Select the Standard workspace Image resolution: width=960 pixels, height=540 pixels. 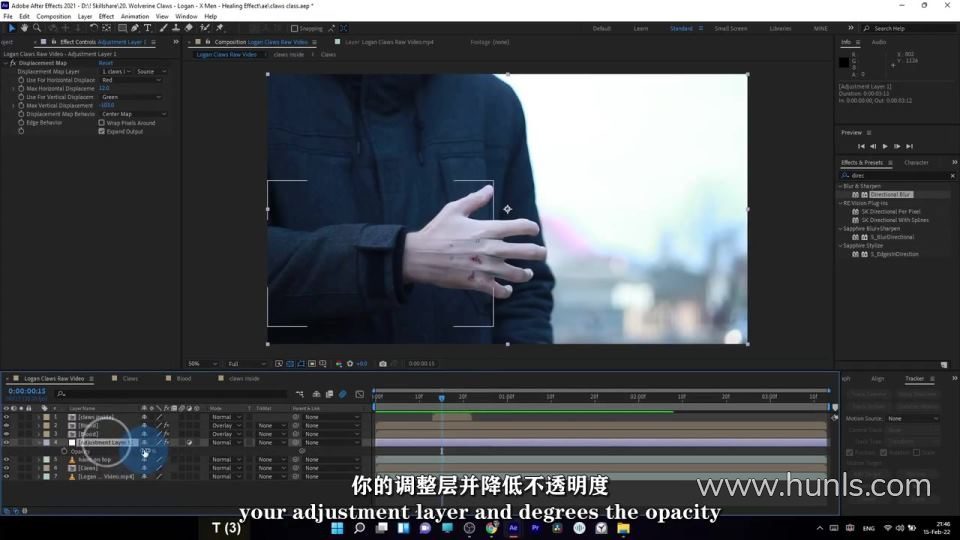tap(681, 28)
